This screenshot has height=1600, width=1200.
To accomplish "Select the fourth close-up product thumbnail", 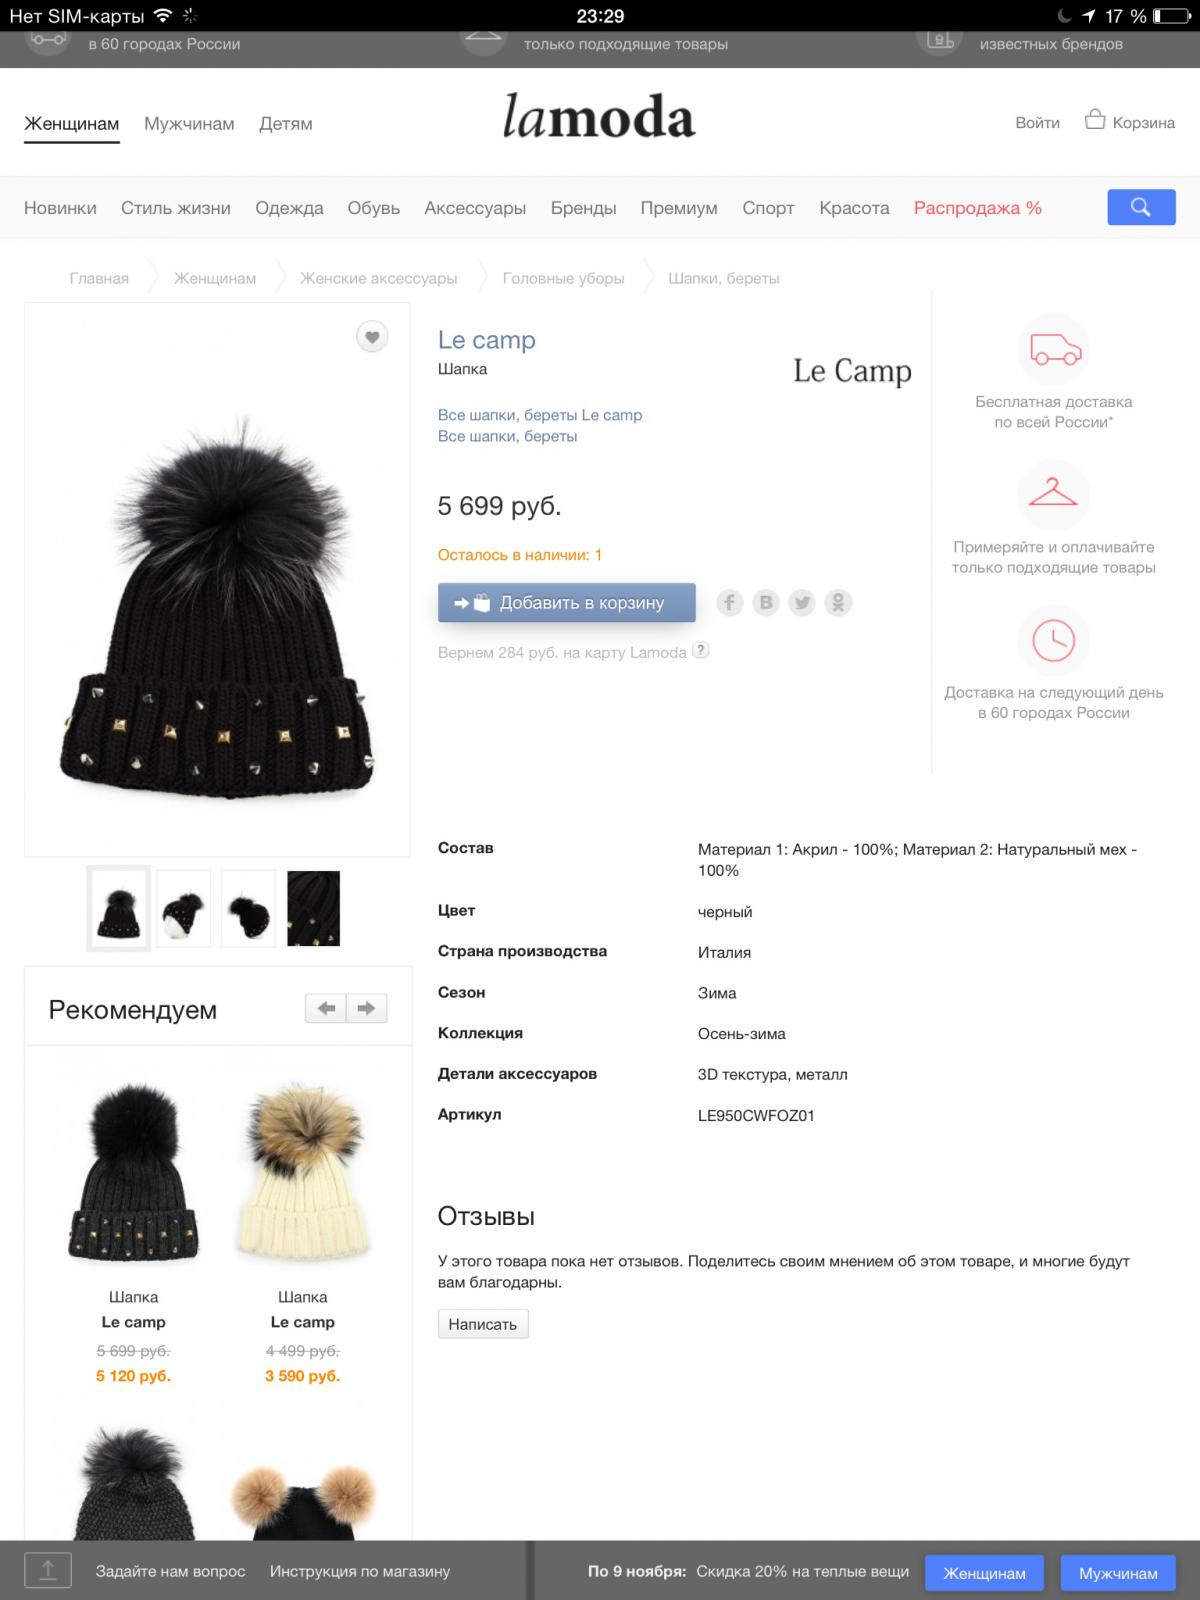I will (313, 908).
